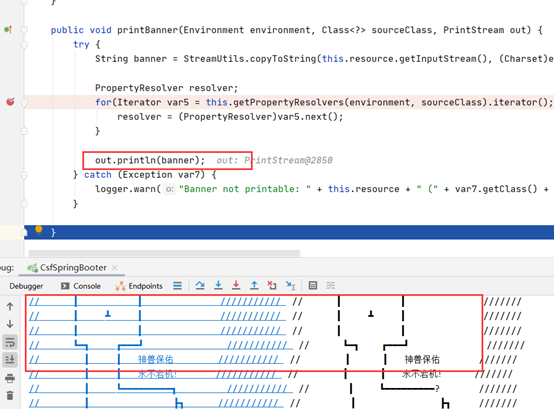Click the 'Banner not printable: ' string
This screenshot has height=409, width=554.
(245, 189)
